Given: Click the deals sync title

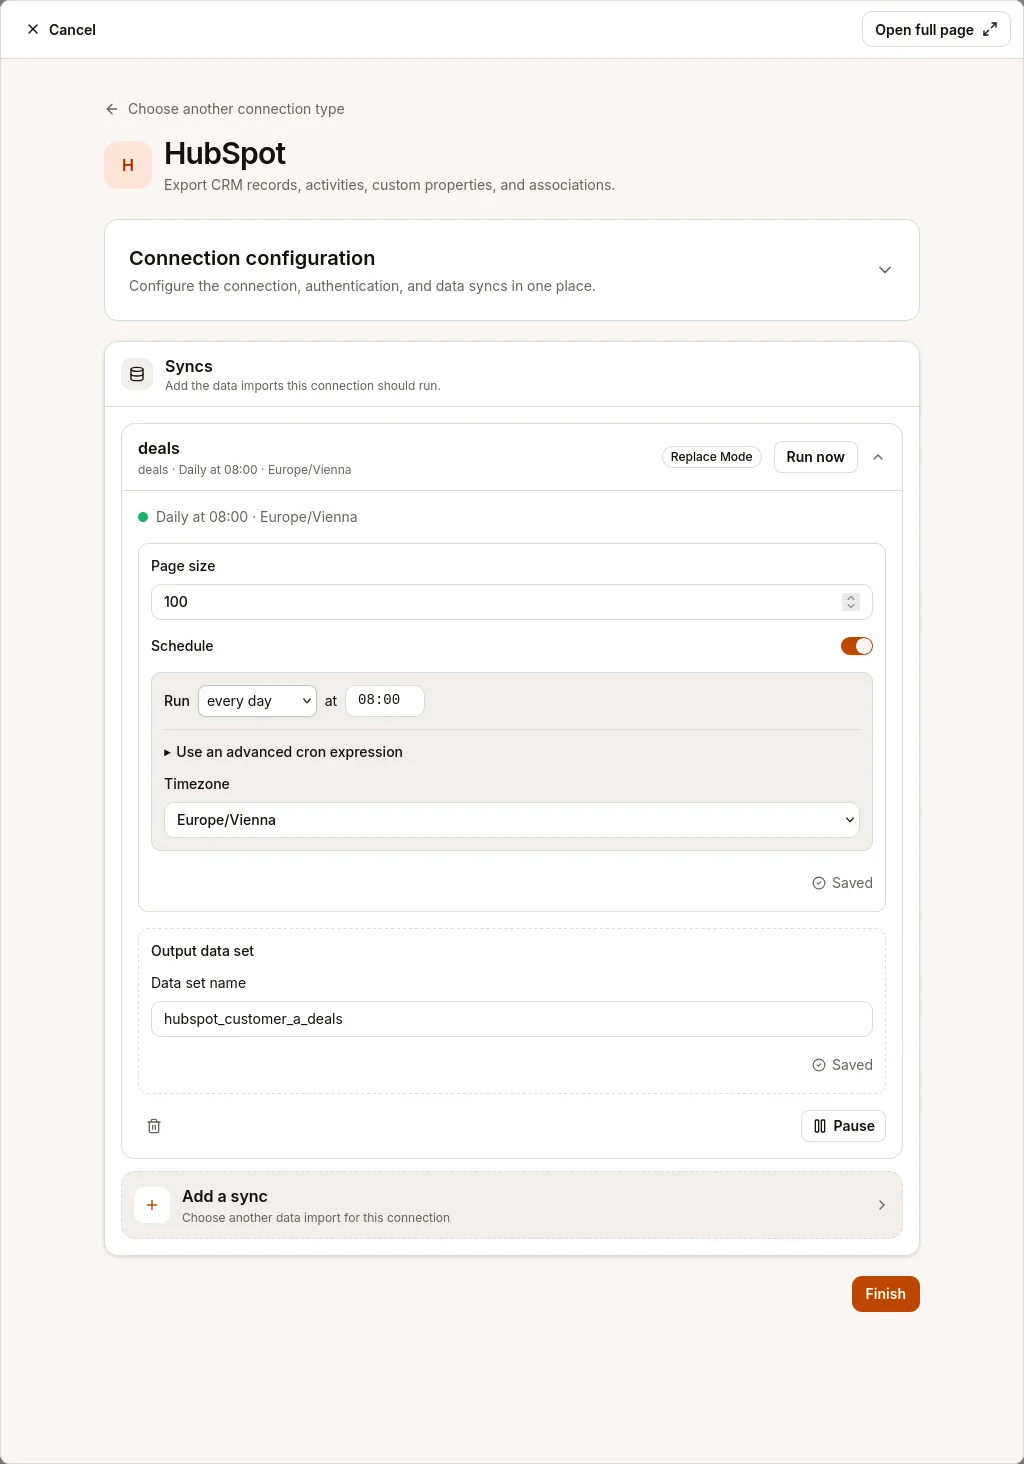Looking at the screenshot, I should pyautogui.click(x=159, y=448).
